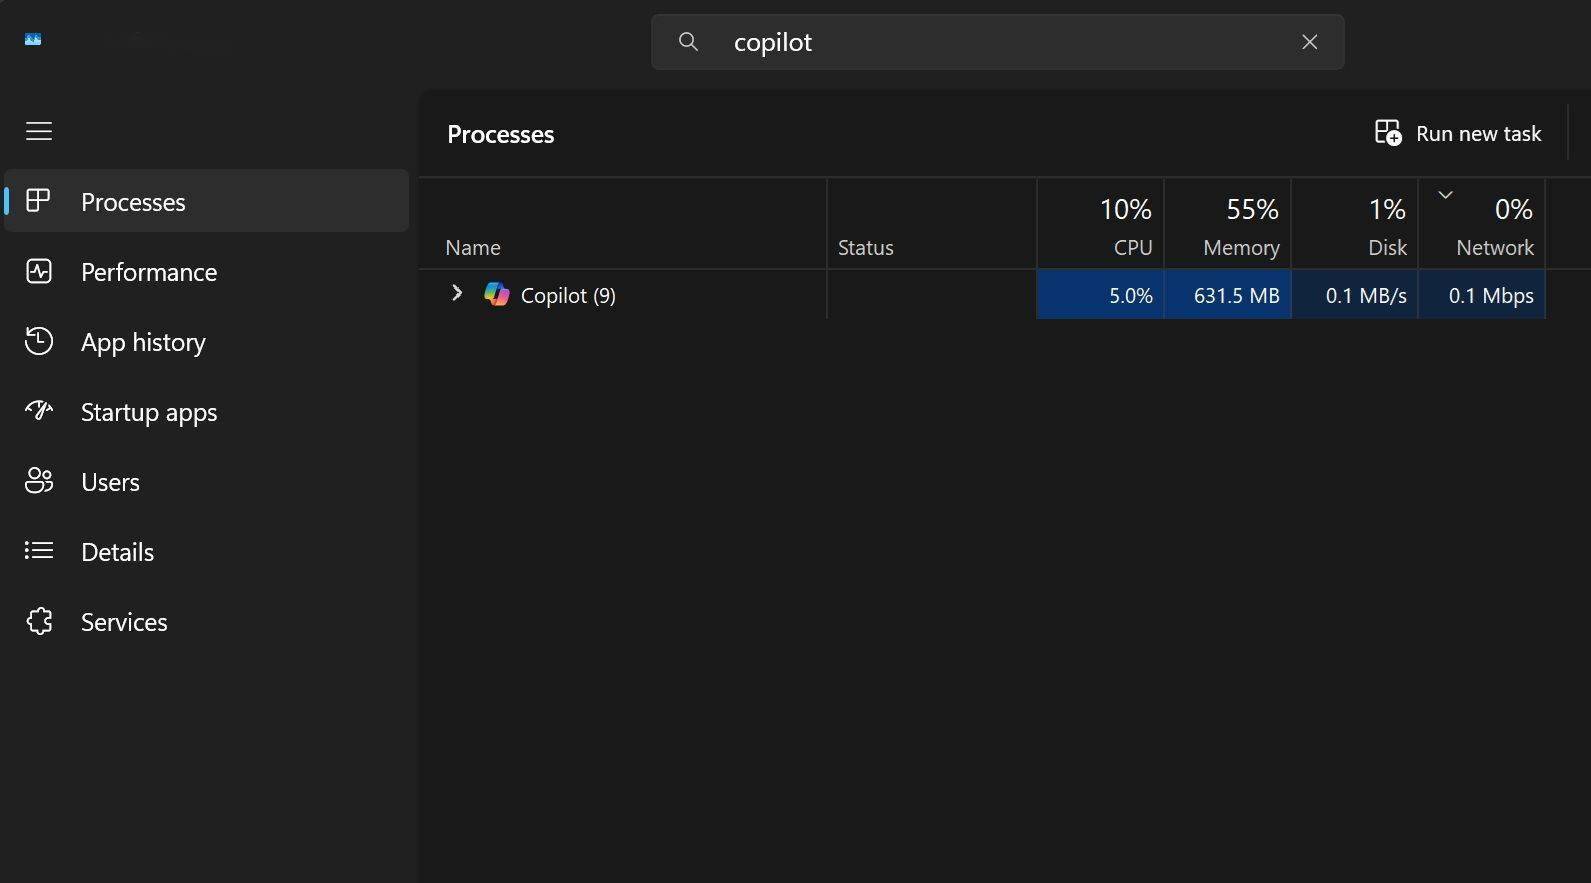This screenshot has width=1591, height=883.
Task: Switch to the Details page
Action: pyautogui.click(x=207, y=552)
